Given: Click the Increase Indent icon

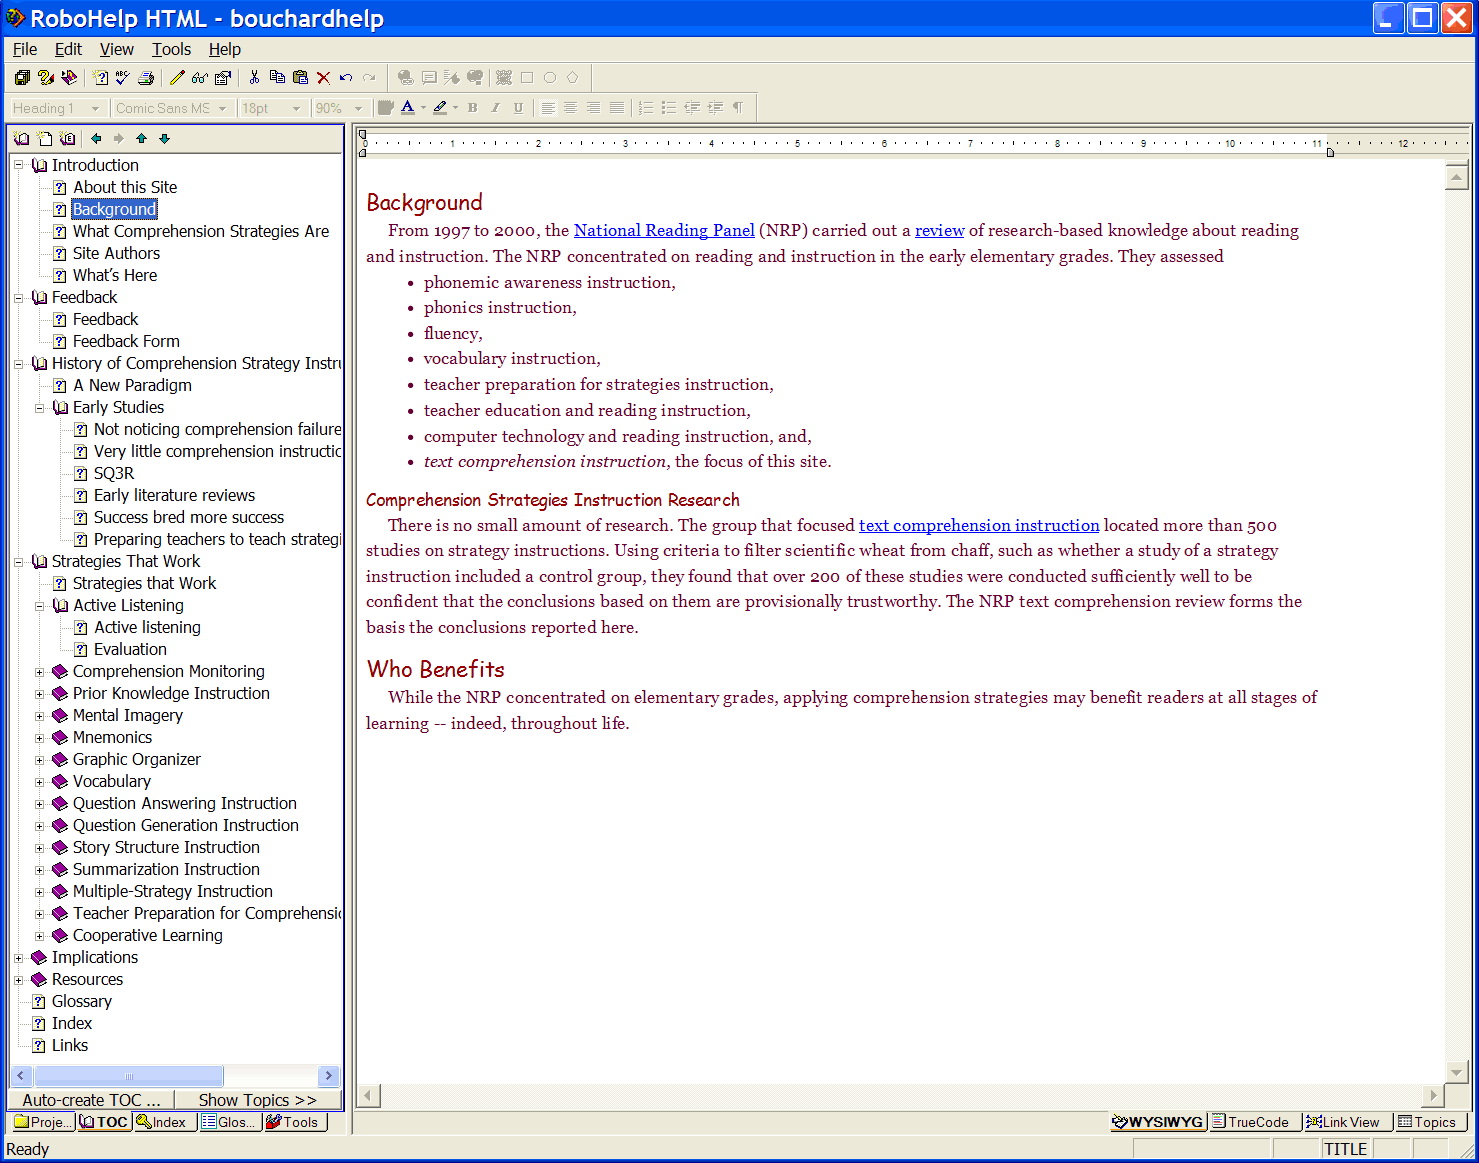Looking at the screenshot, I should 715,107.
